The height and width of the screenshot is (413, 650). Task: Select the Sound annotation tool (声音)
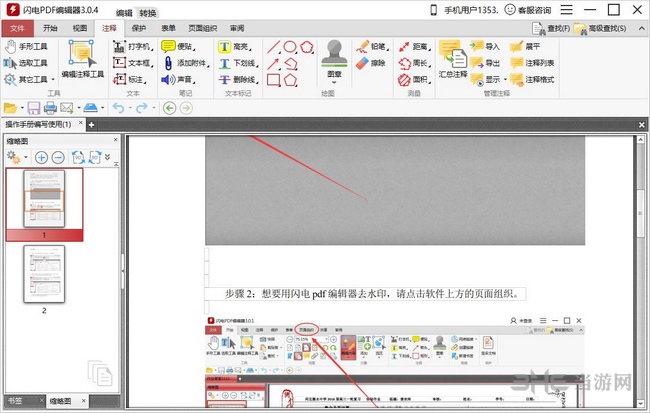(178, 79)
